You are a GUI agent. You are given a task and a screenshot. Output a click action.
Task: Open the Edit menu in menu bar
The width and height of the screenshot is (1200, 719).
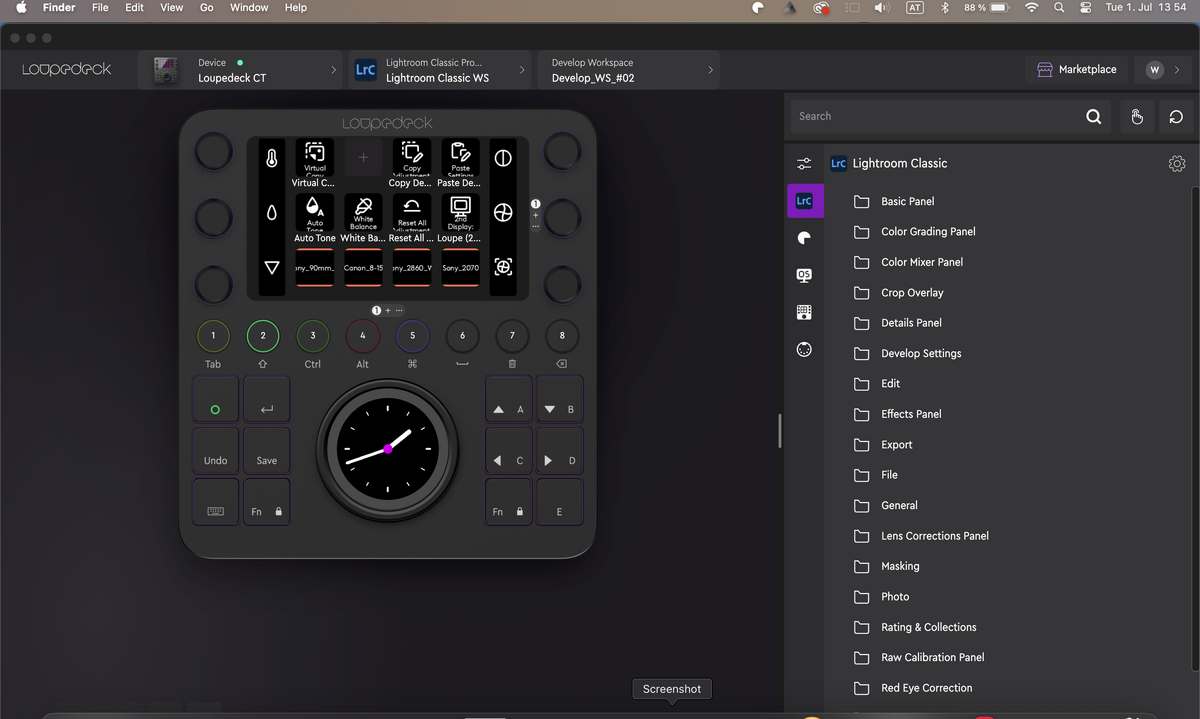[134, 7]
